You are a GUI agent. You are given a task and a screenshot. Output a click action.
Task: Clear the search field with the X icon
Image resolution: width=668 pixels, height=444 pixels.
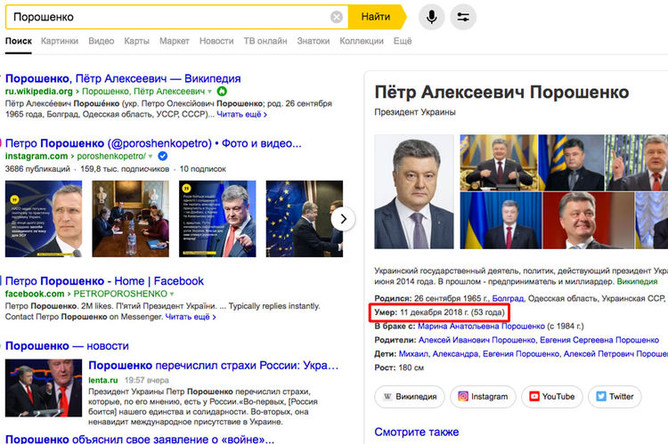(337, 17)
